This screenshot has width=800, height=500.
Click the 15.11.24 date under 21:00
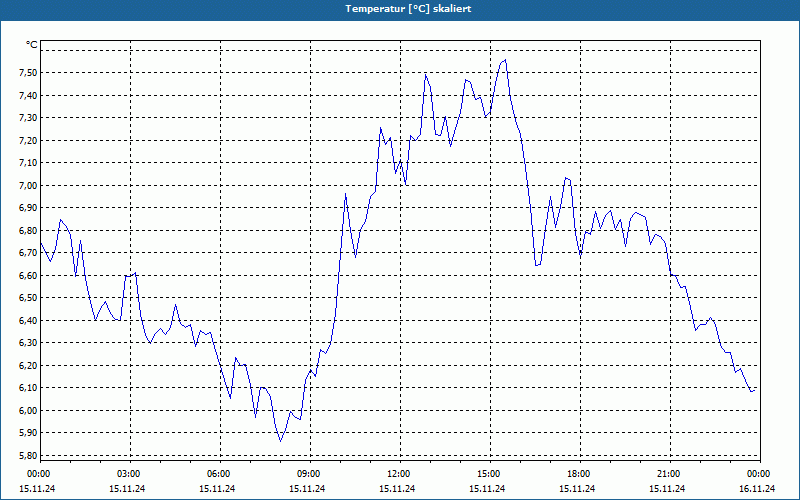(x=667, y=489)
